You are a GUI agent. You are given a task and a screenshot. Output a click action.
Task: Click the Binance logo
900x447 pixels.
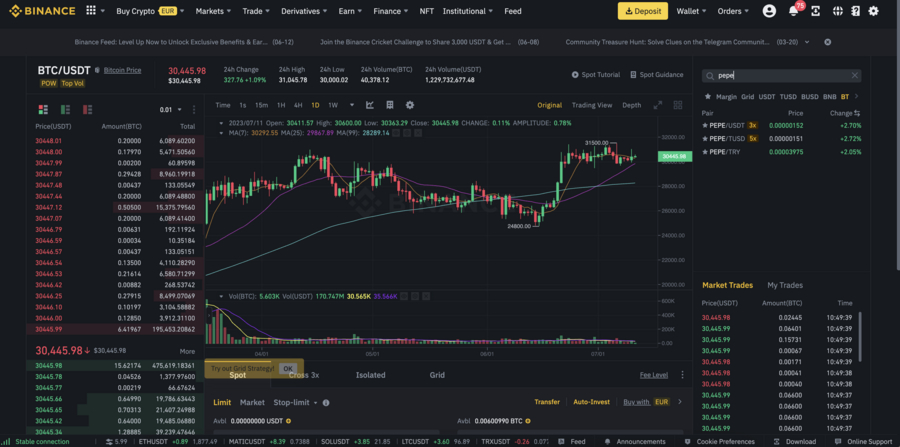tap(42, 11)
